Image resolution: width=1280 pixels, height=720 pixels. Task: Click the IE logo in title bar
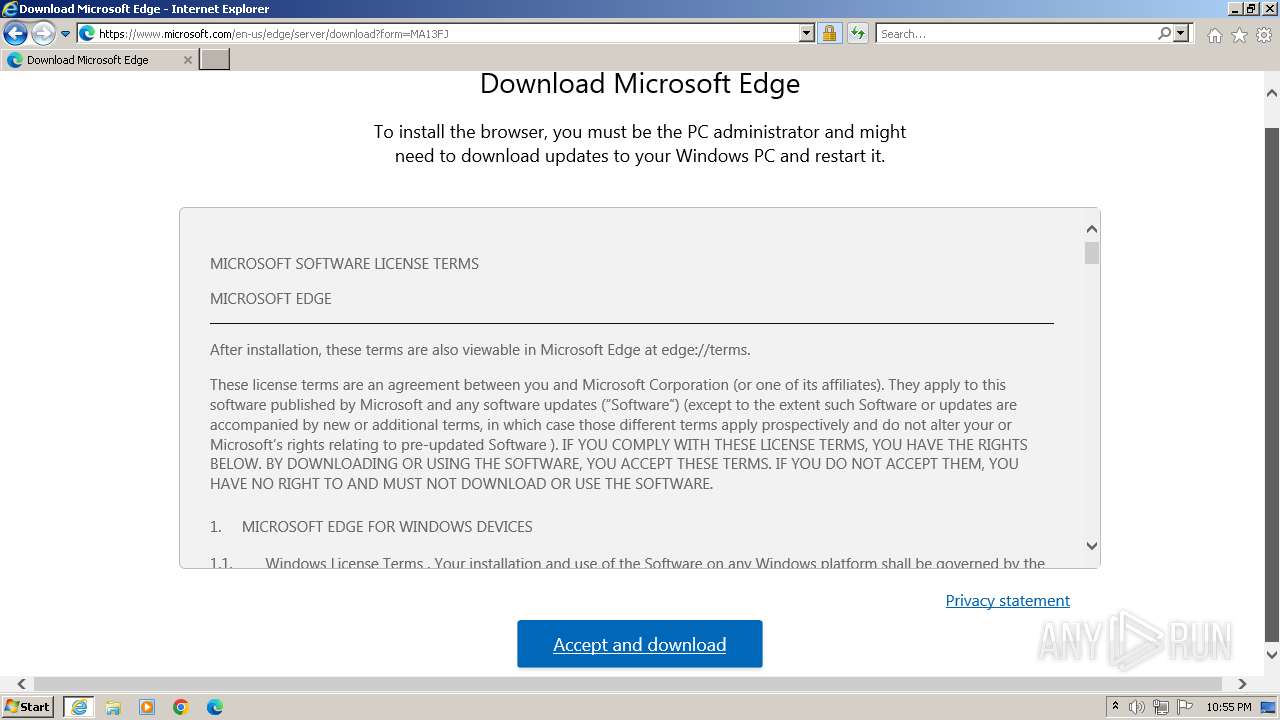10,9
